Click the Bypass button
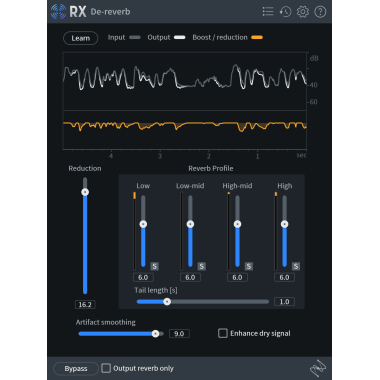The width and height of the screenshot is (380, 380). 76,369
